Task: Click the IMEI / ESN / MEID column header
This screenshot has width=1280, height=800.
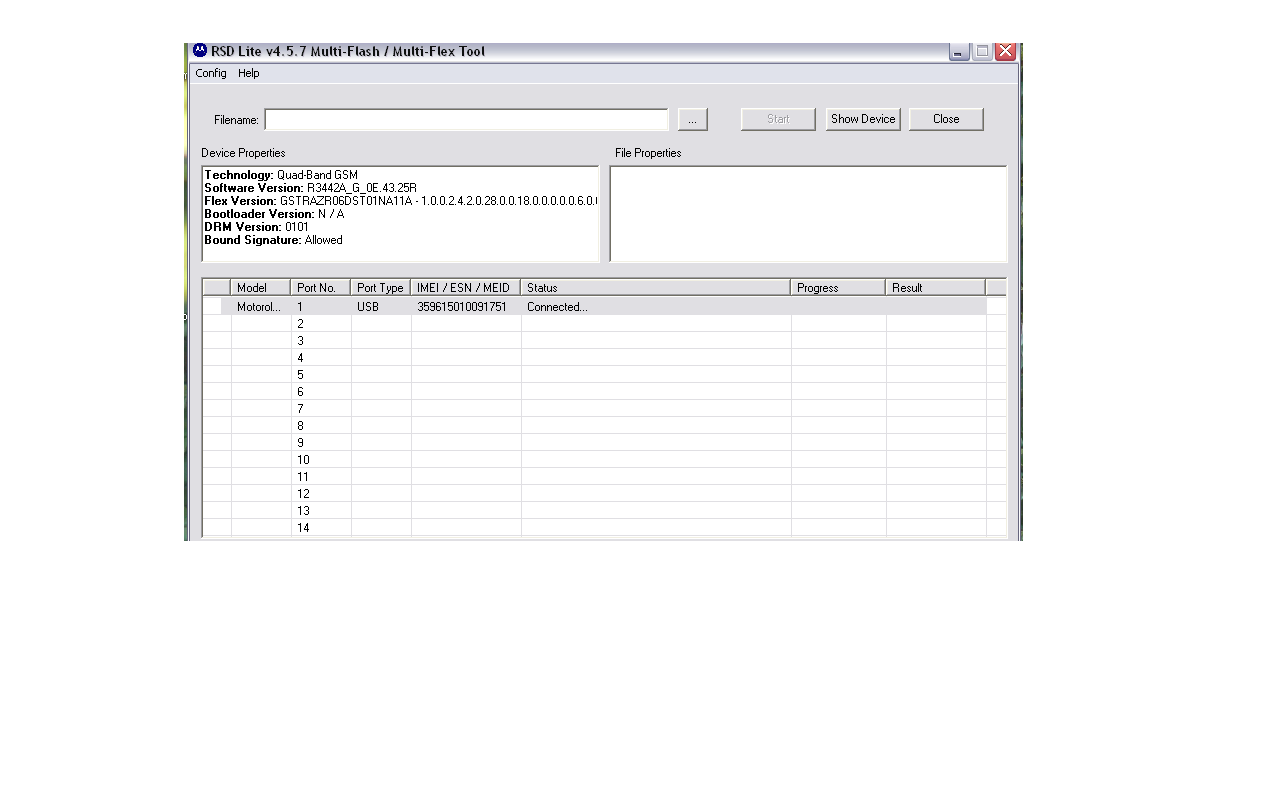Action: click(x=466, y=288)
